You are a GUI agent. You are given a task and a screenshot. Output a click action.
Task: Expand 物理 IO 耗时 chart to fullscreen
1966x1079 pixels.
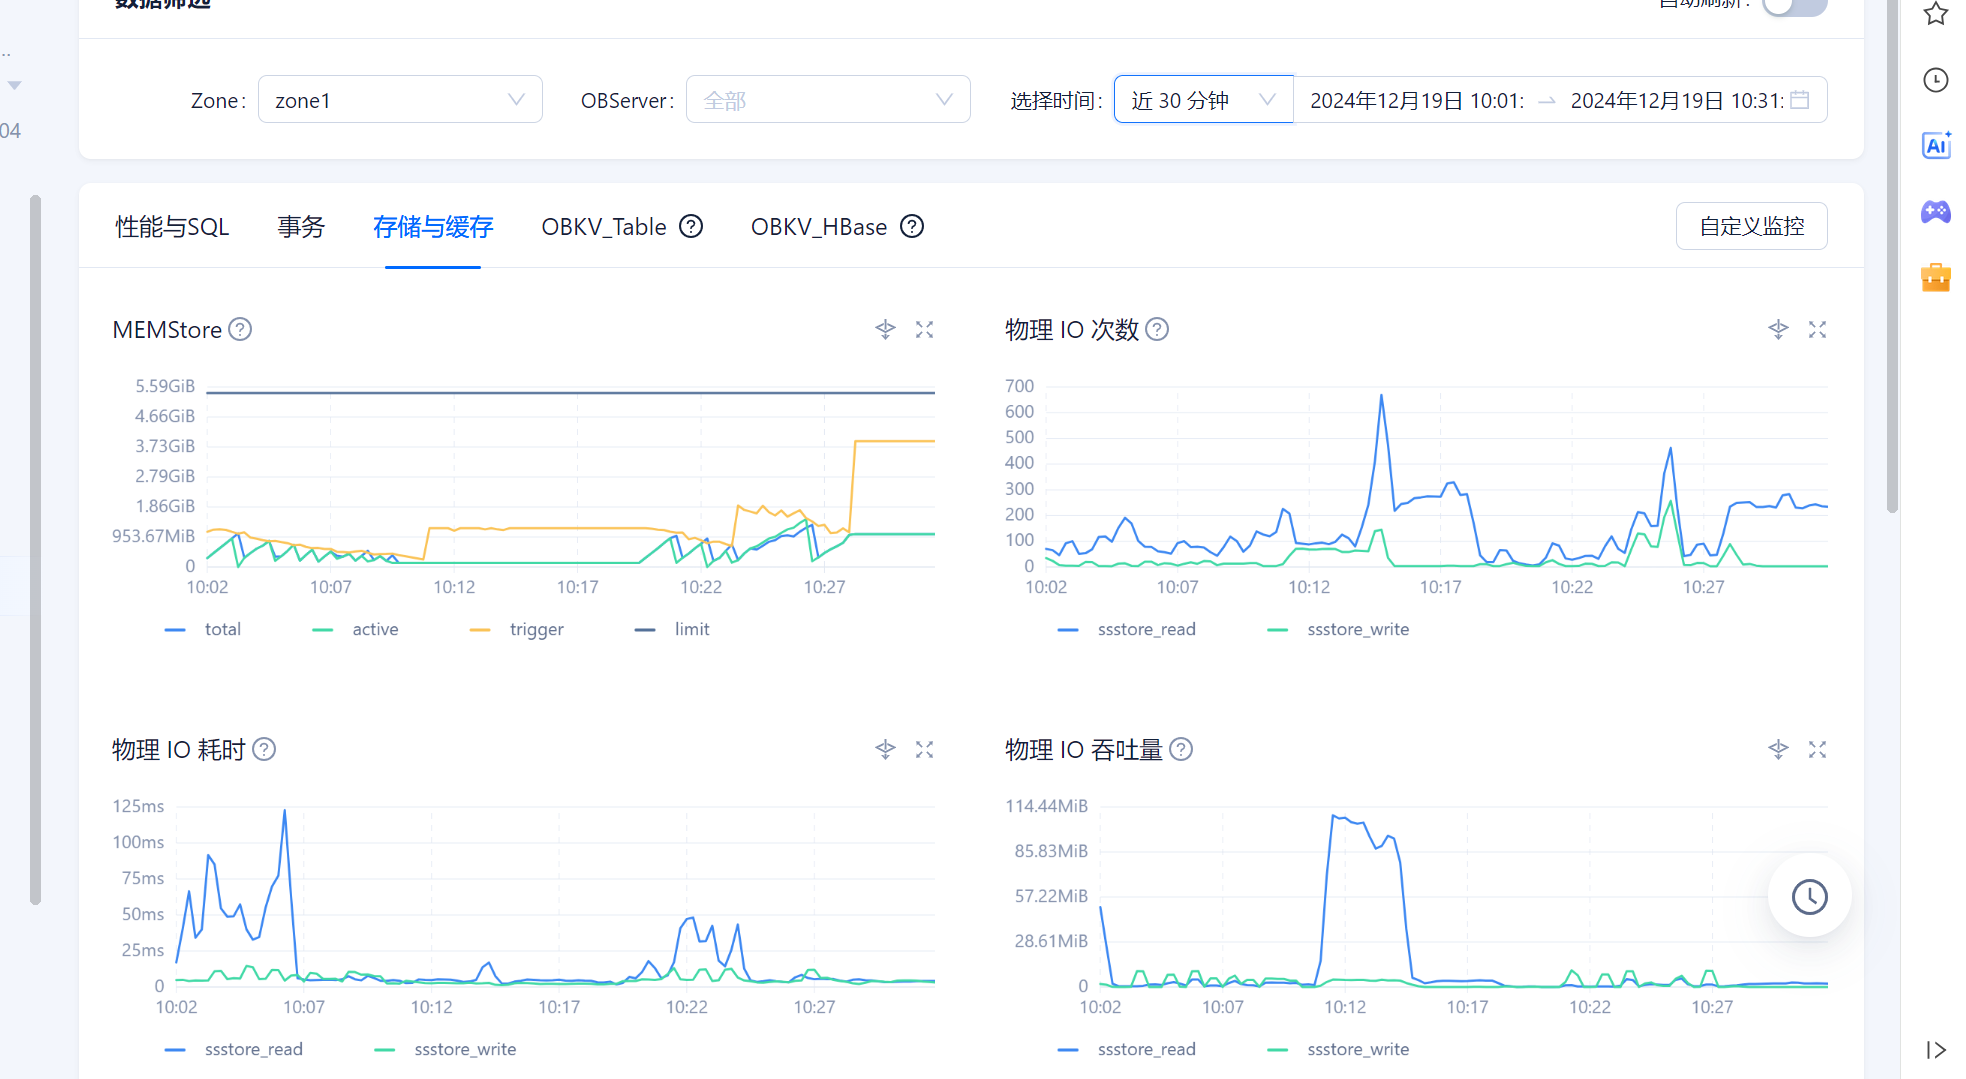pyautogui.click(x=925, y=749)
